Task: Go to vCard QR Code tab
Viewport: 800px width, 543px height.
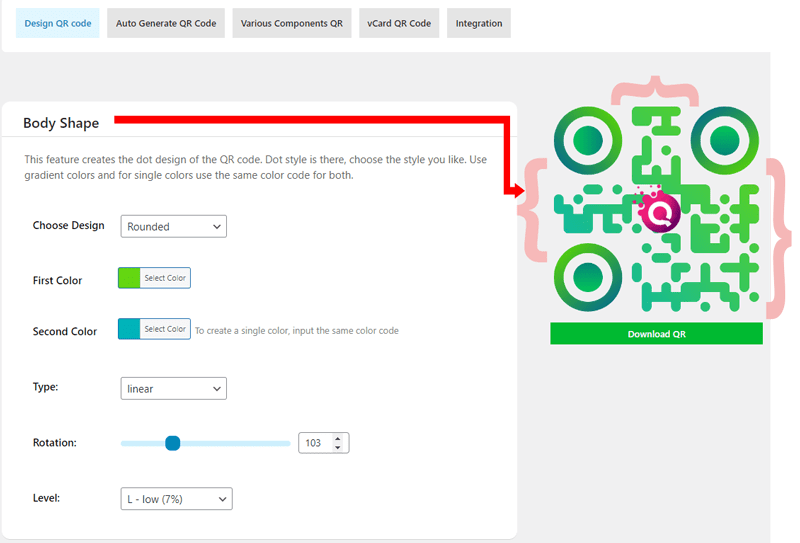Action: 399,23
